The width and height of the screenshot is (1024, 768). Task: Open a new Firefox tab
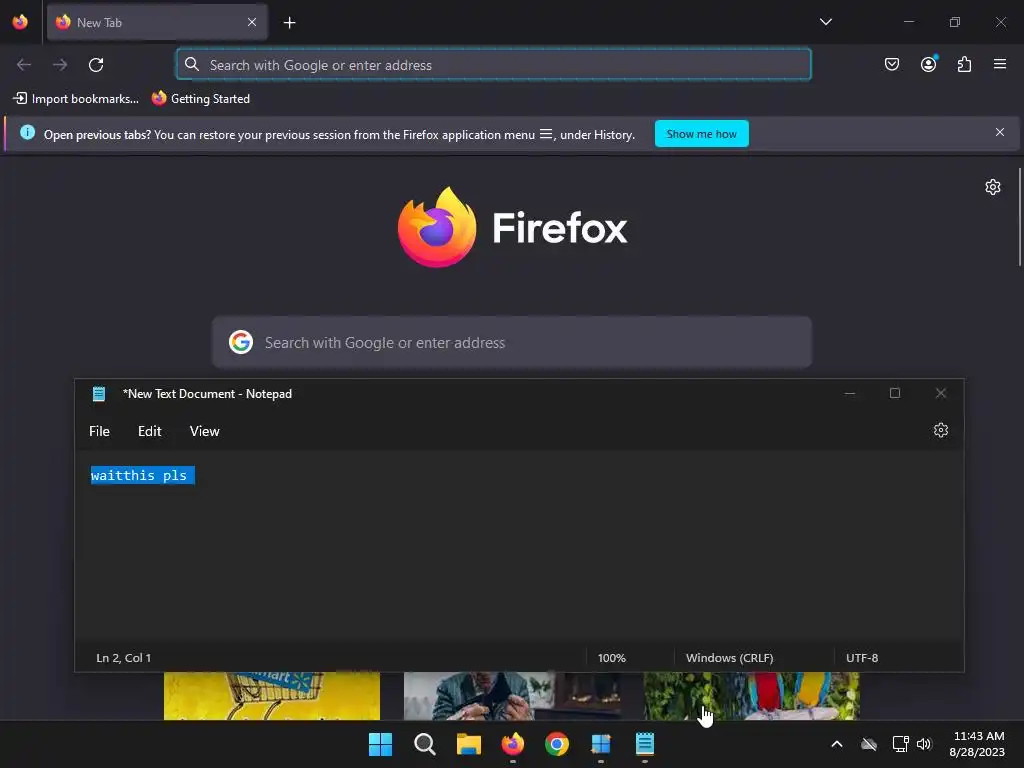[x=289, y=23]
